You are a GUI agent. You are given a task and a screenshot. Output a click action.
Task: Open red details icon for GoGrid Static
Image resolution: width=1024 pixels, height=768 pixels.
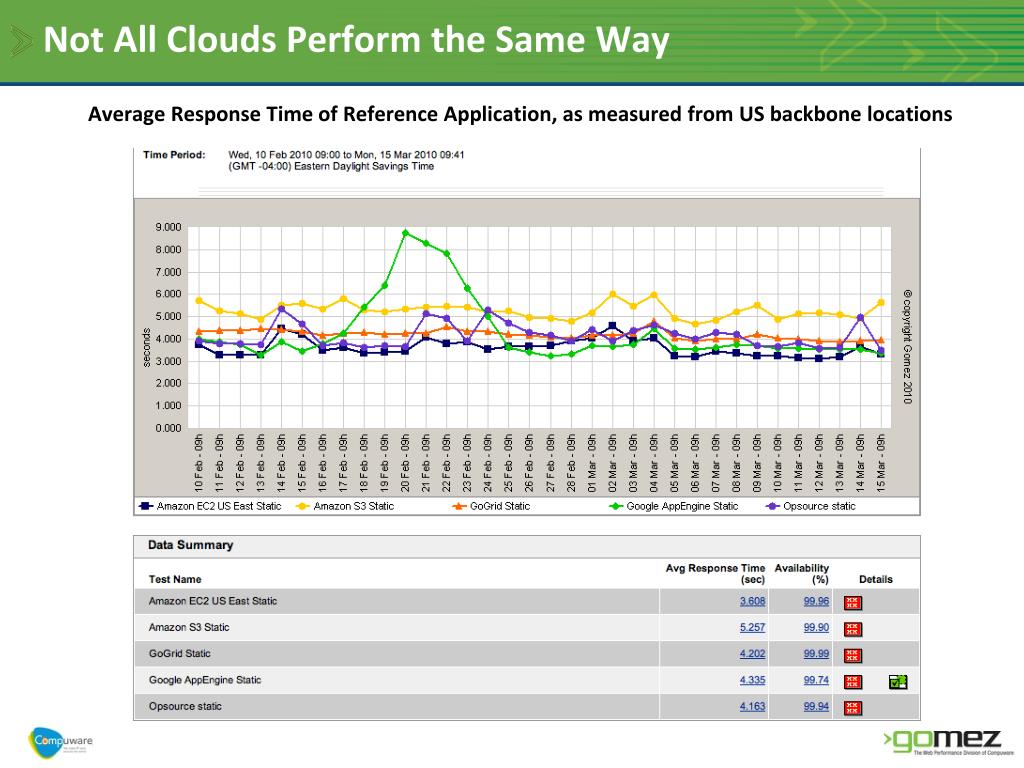click(x=852, y=655)
